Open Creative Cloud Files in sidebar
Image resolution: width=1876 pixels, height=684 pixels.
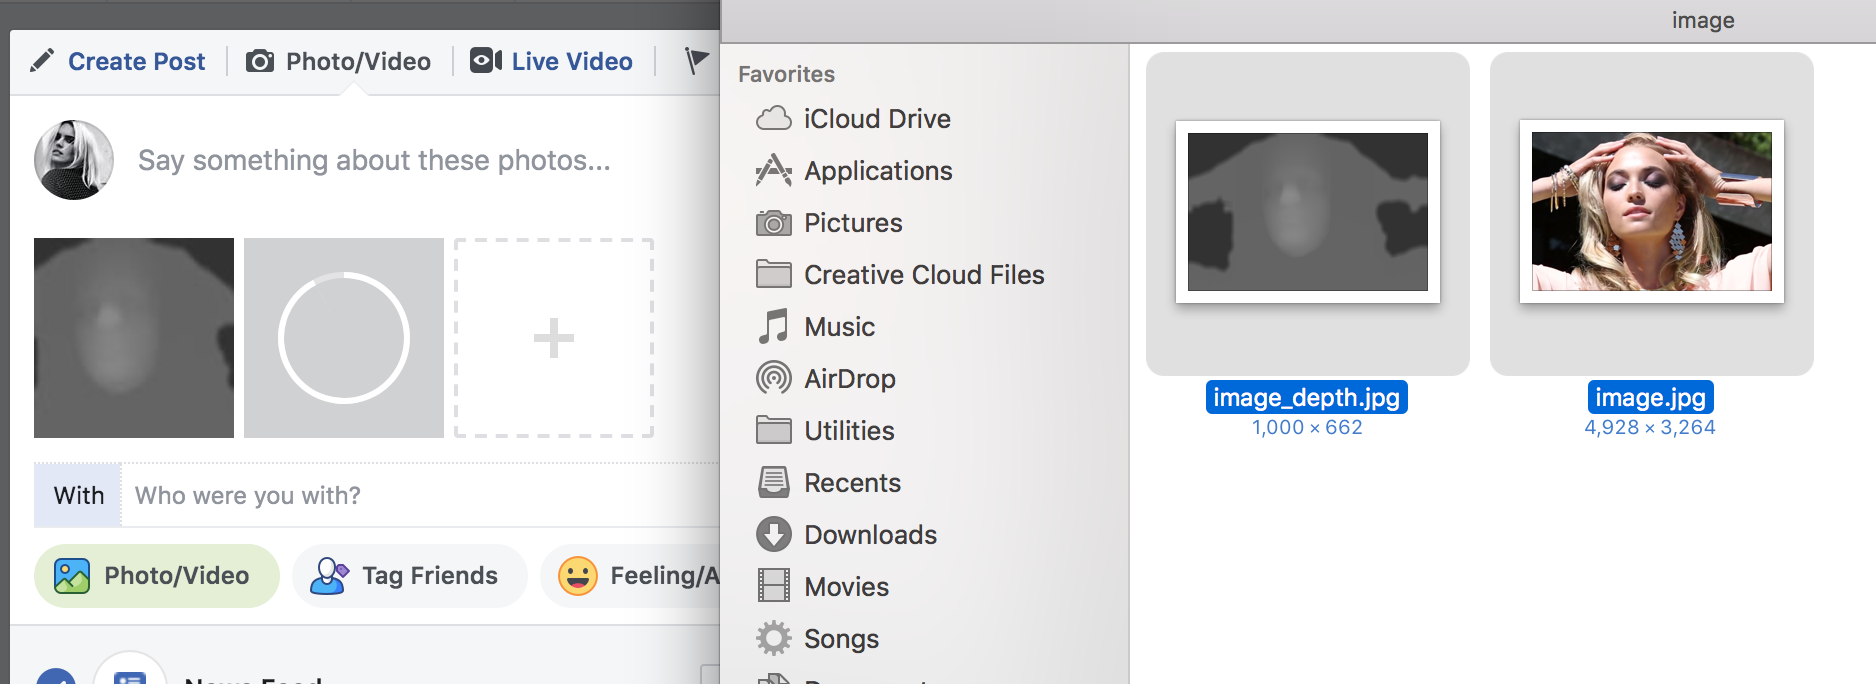[924, 275]
